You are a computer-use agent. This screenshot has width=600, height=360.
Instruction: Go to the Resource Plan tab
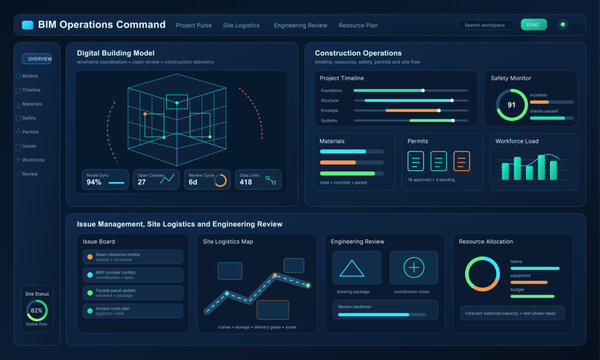358,25
